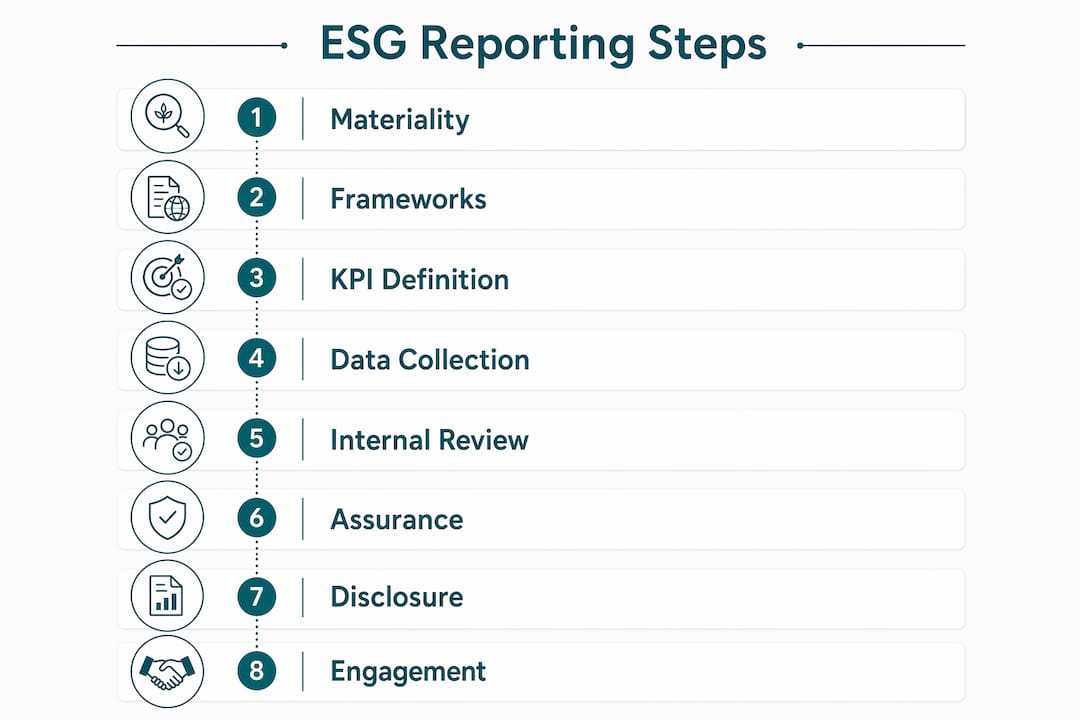Select step number 7 circle

(x=257, y=597)
